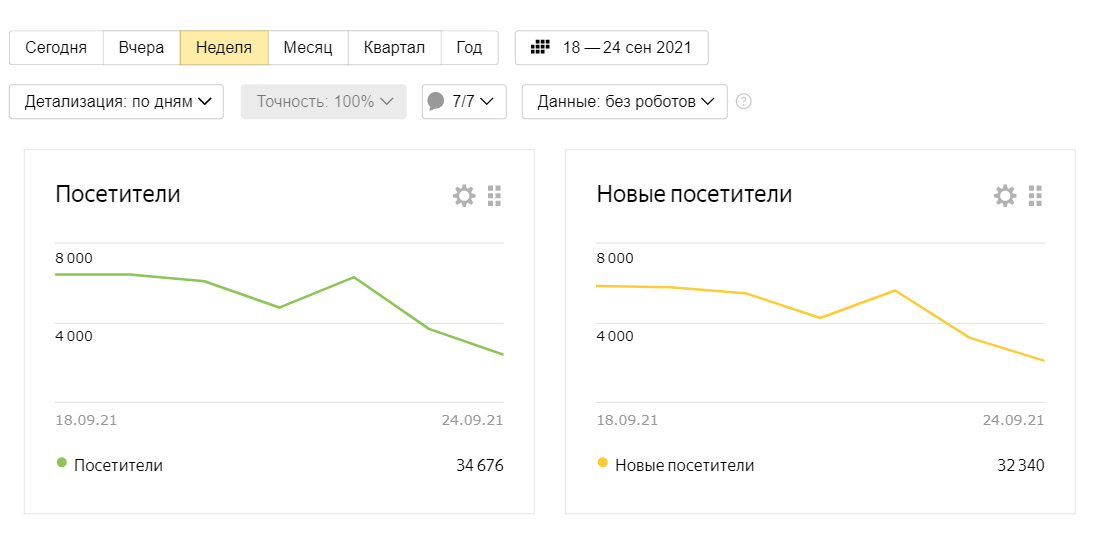
Task: Click grid handle icon on Новые посетители widget
Action: pyautogui.click(x=1035, y=196)
